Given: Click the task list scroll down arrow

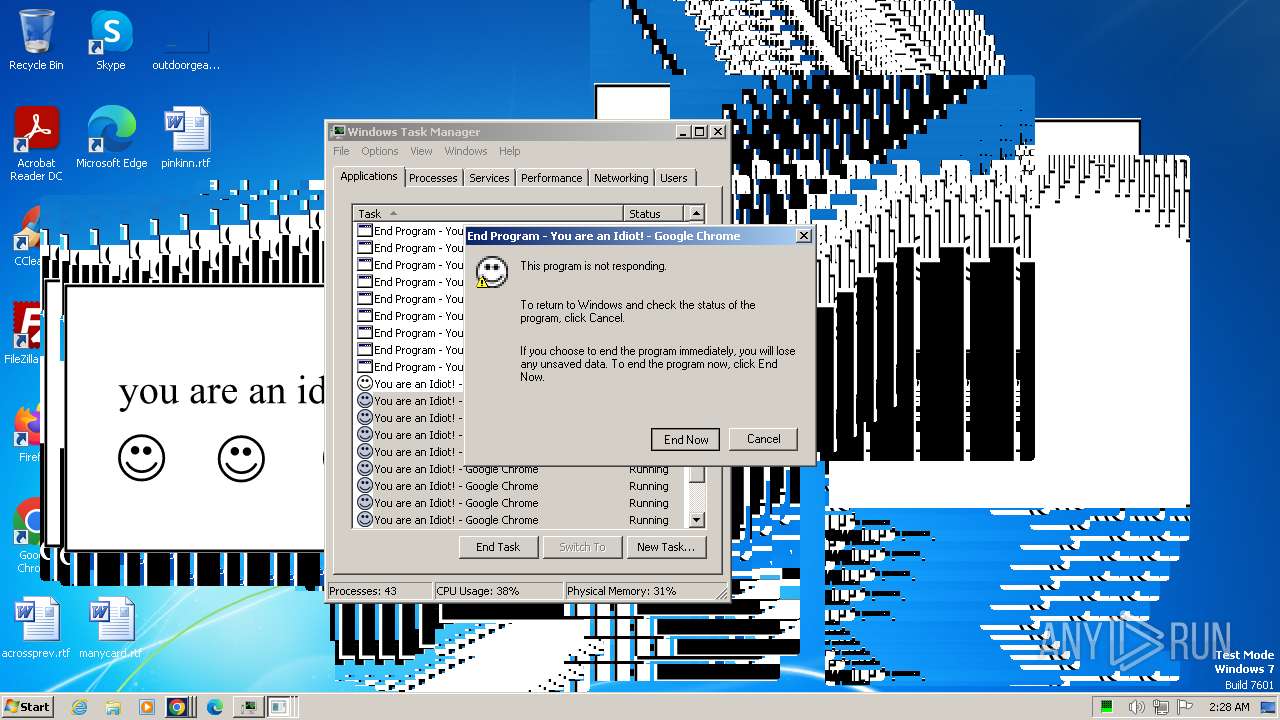Looking at the screenshot, I should (697, 520).
